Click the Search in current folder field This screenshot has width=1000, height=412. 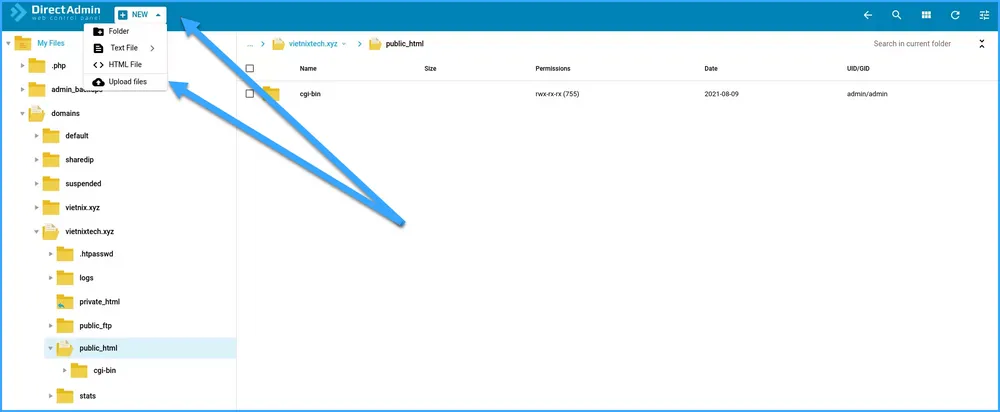(x=912, y=44)
